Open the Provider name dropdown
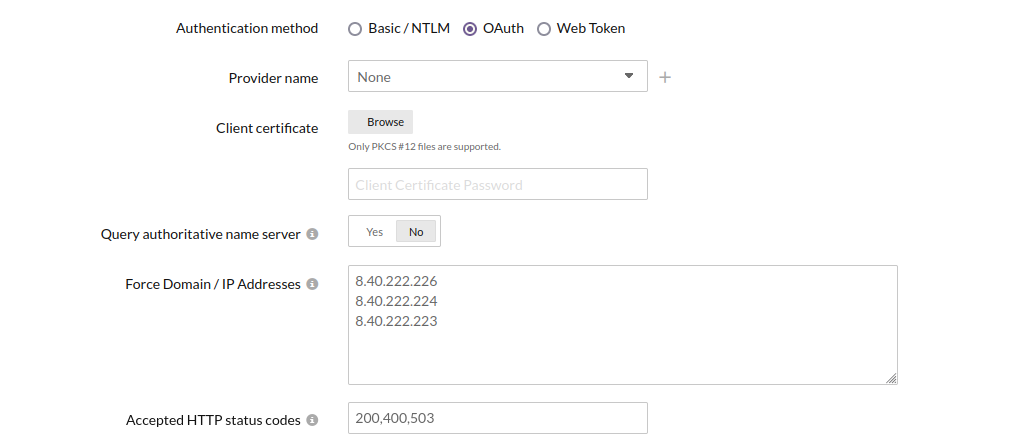Screen dimensions: 1021x440 [x=497, y=76]
